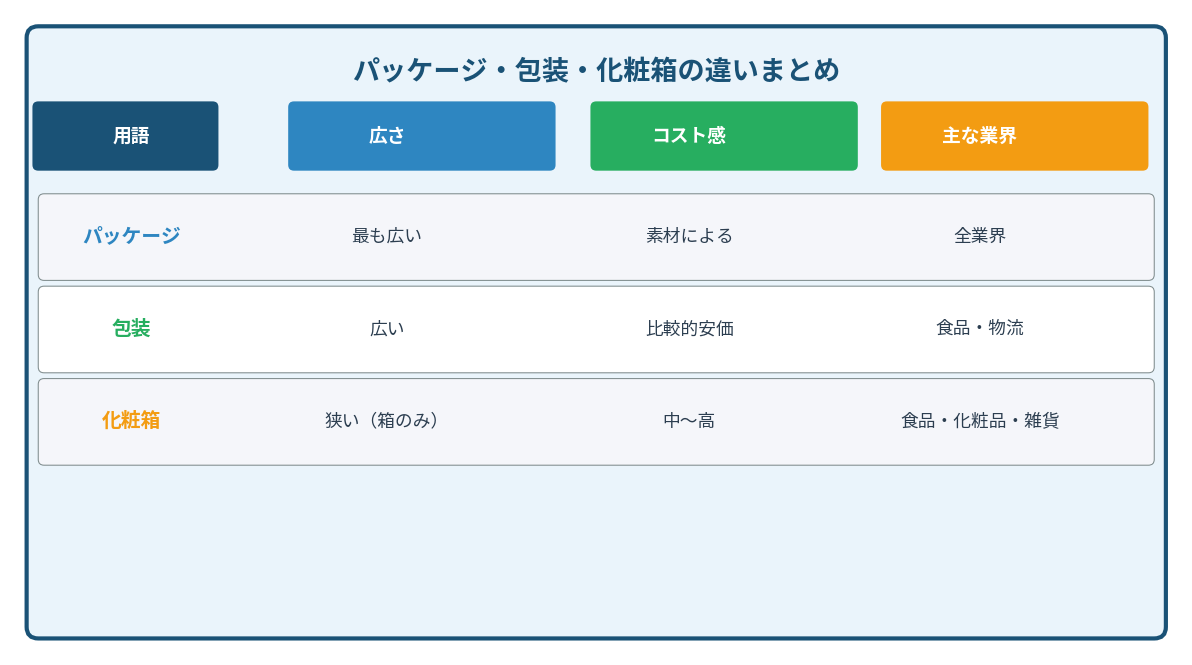
Task: Click the blue パッケージ row label
Action: click(131, 236)
